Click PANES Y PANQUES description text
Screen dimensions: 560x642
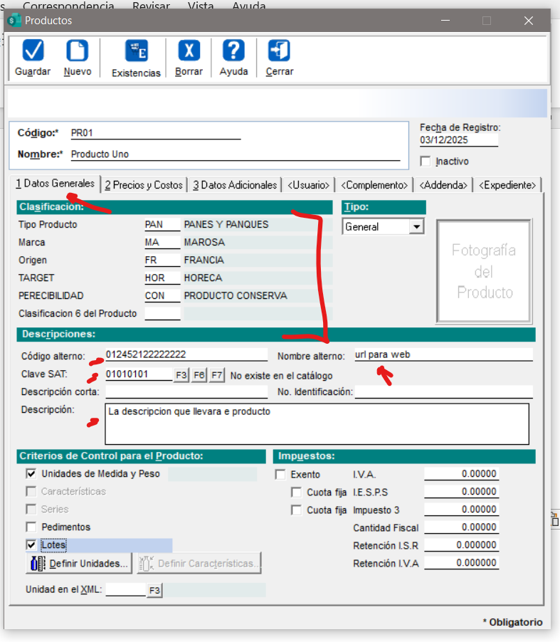226,224
